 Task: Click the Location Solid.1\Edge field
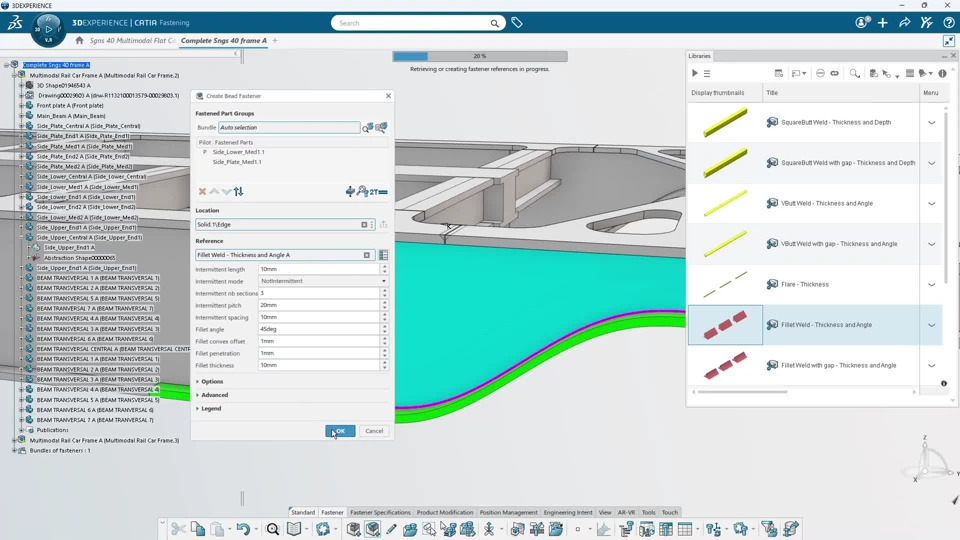[x=285, y=225]
